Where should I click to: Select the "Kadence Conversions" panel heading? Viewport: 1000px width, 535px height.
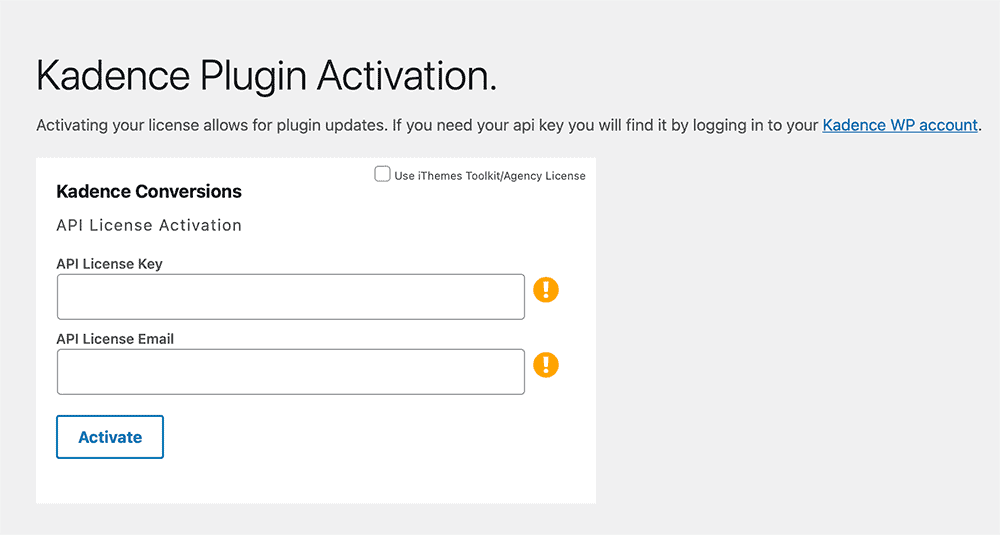[x=149, y=191]
